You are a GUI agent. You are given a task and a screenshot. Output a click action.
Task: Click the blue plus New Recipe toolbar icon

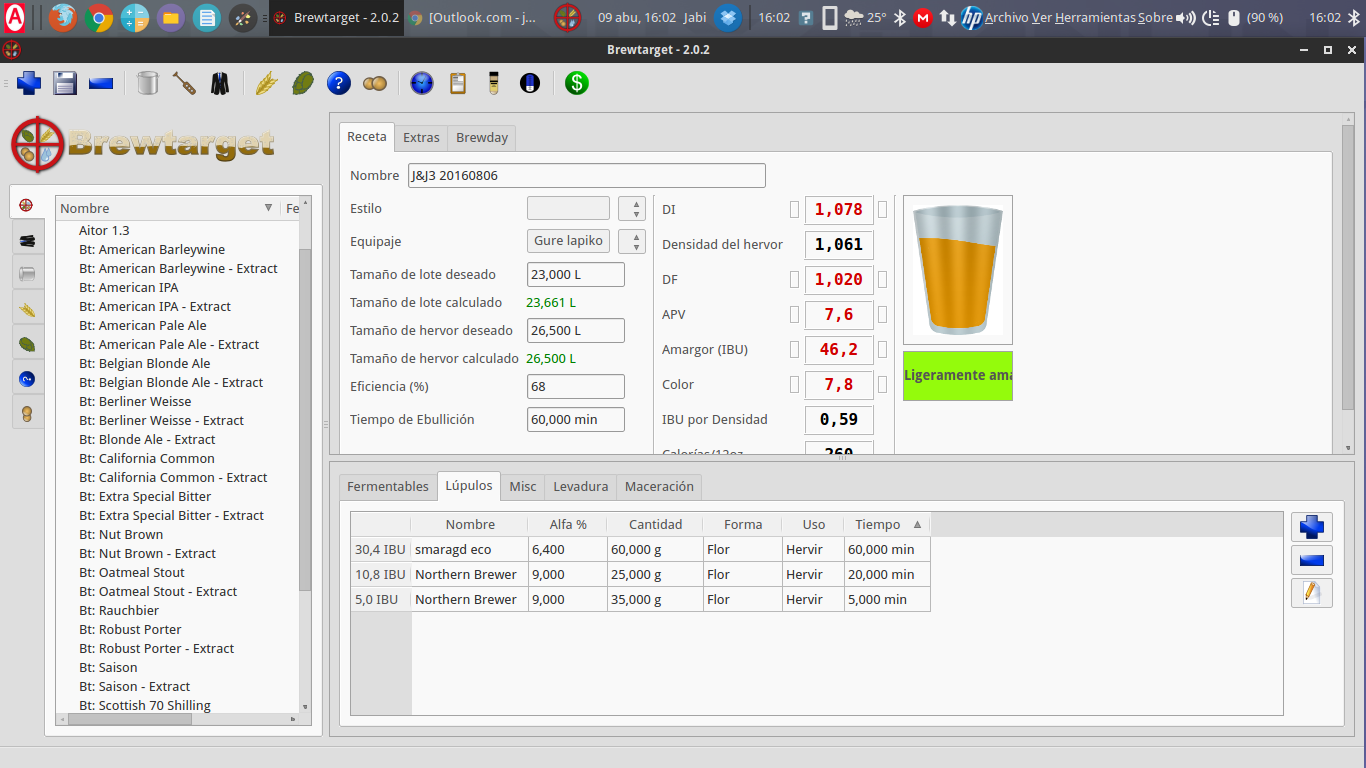point(29,84)
